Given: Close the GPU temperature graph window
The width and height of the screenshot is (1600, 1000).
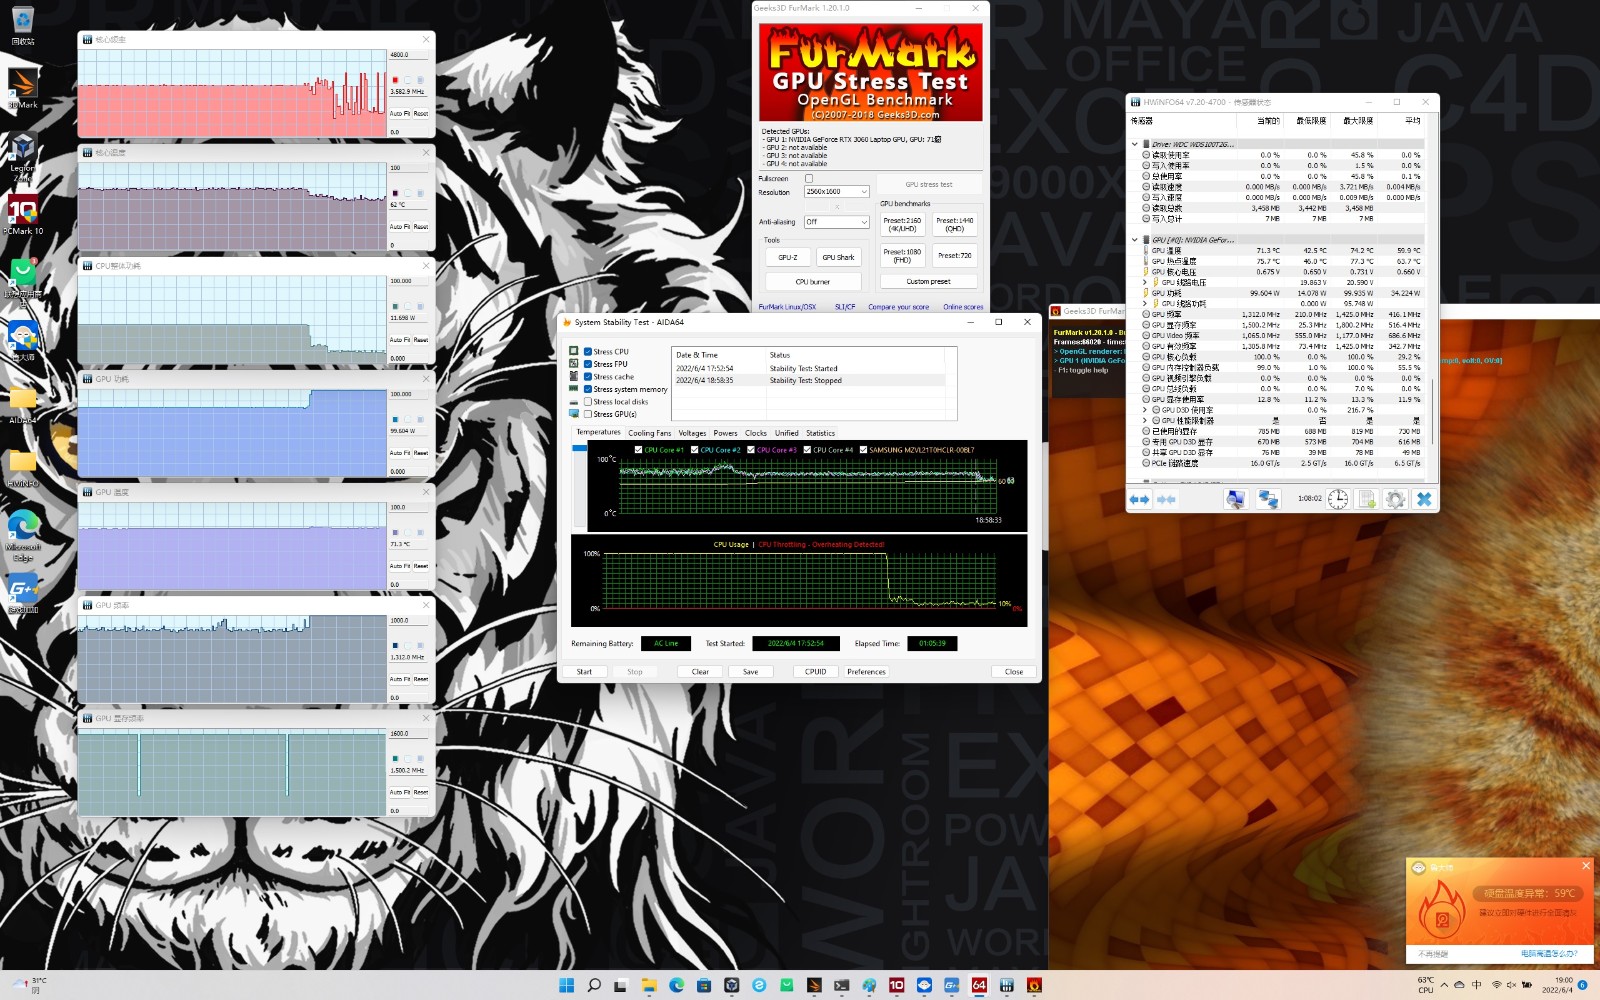Looking at the screenshot, I should click(425, 492).
